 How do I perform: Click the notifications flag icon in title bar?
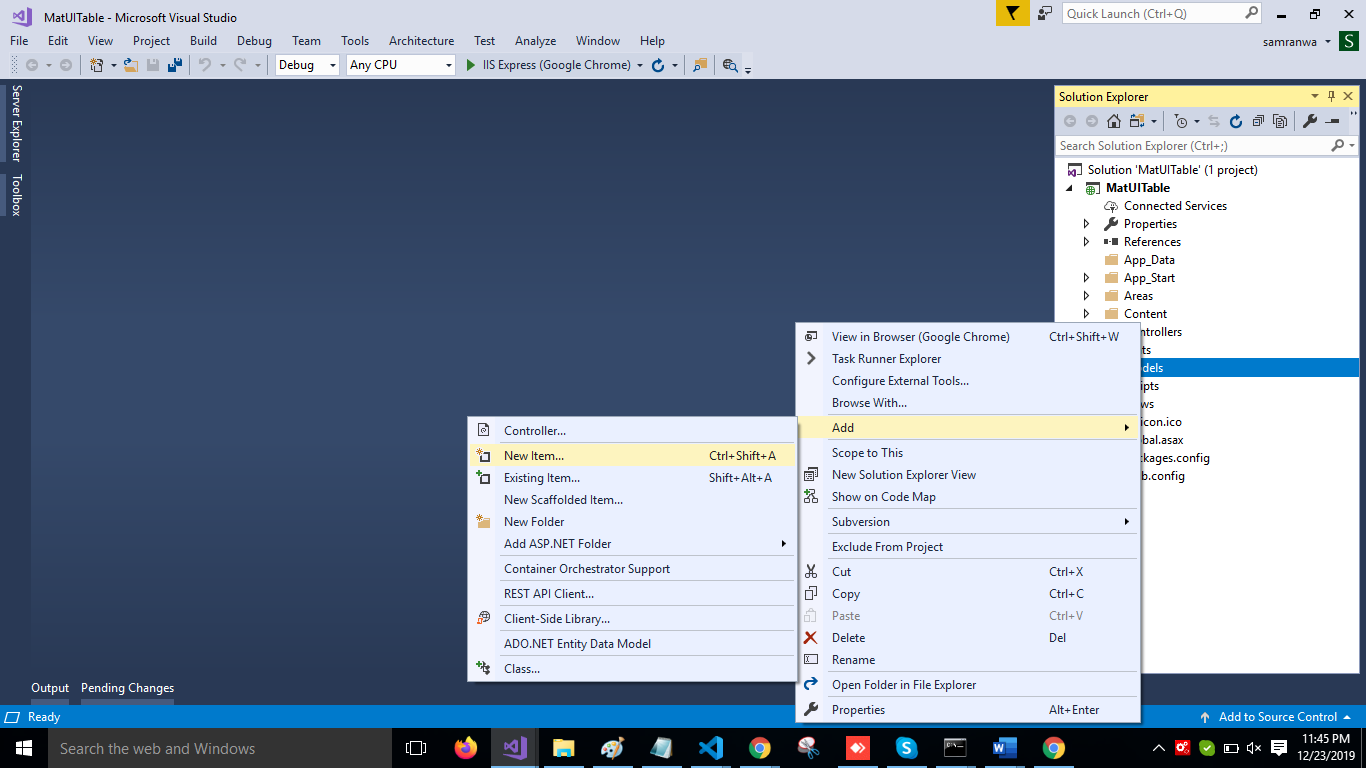[x=1012, y=14]
